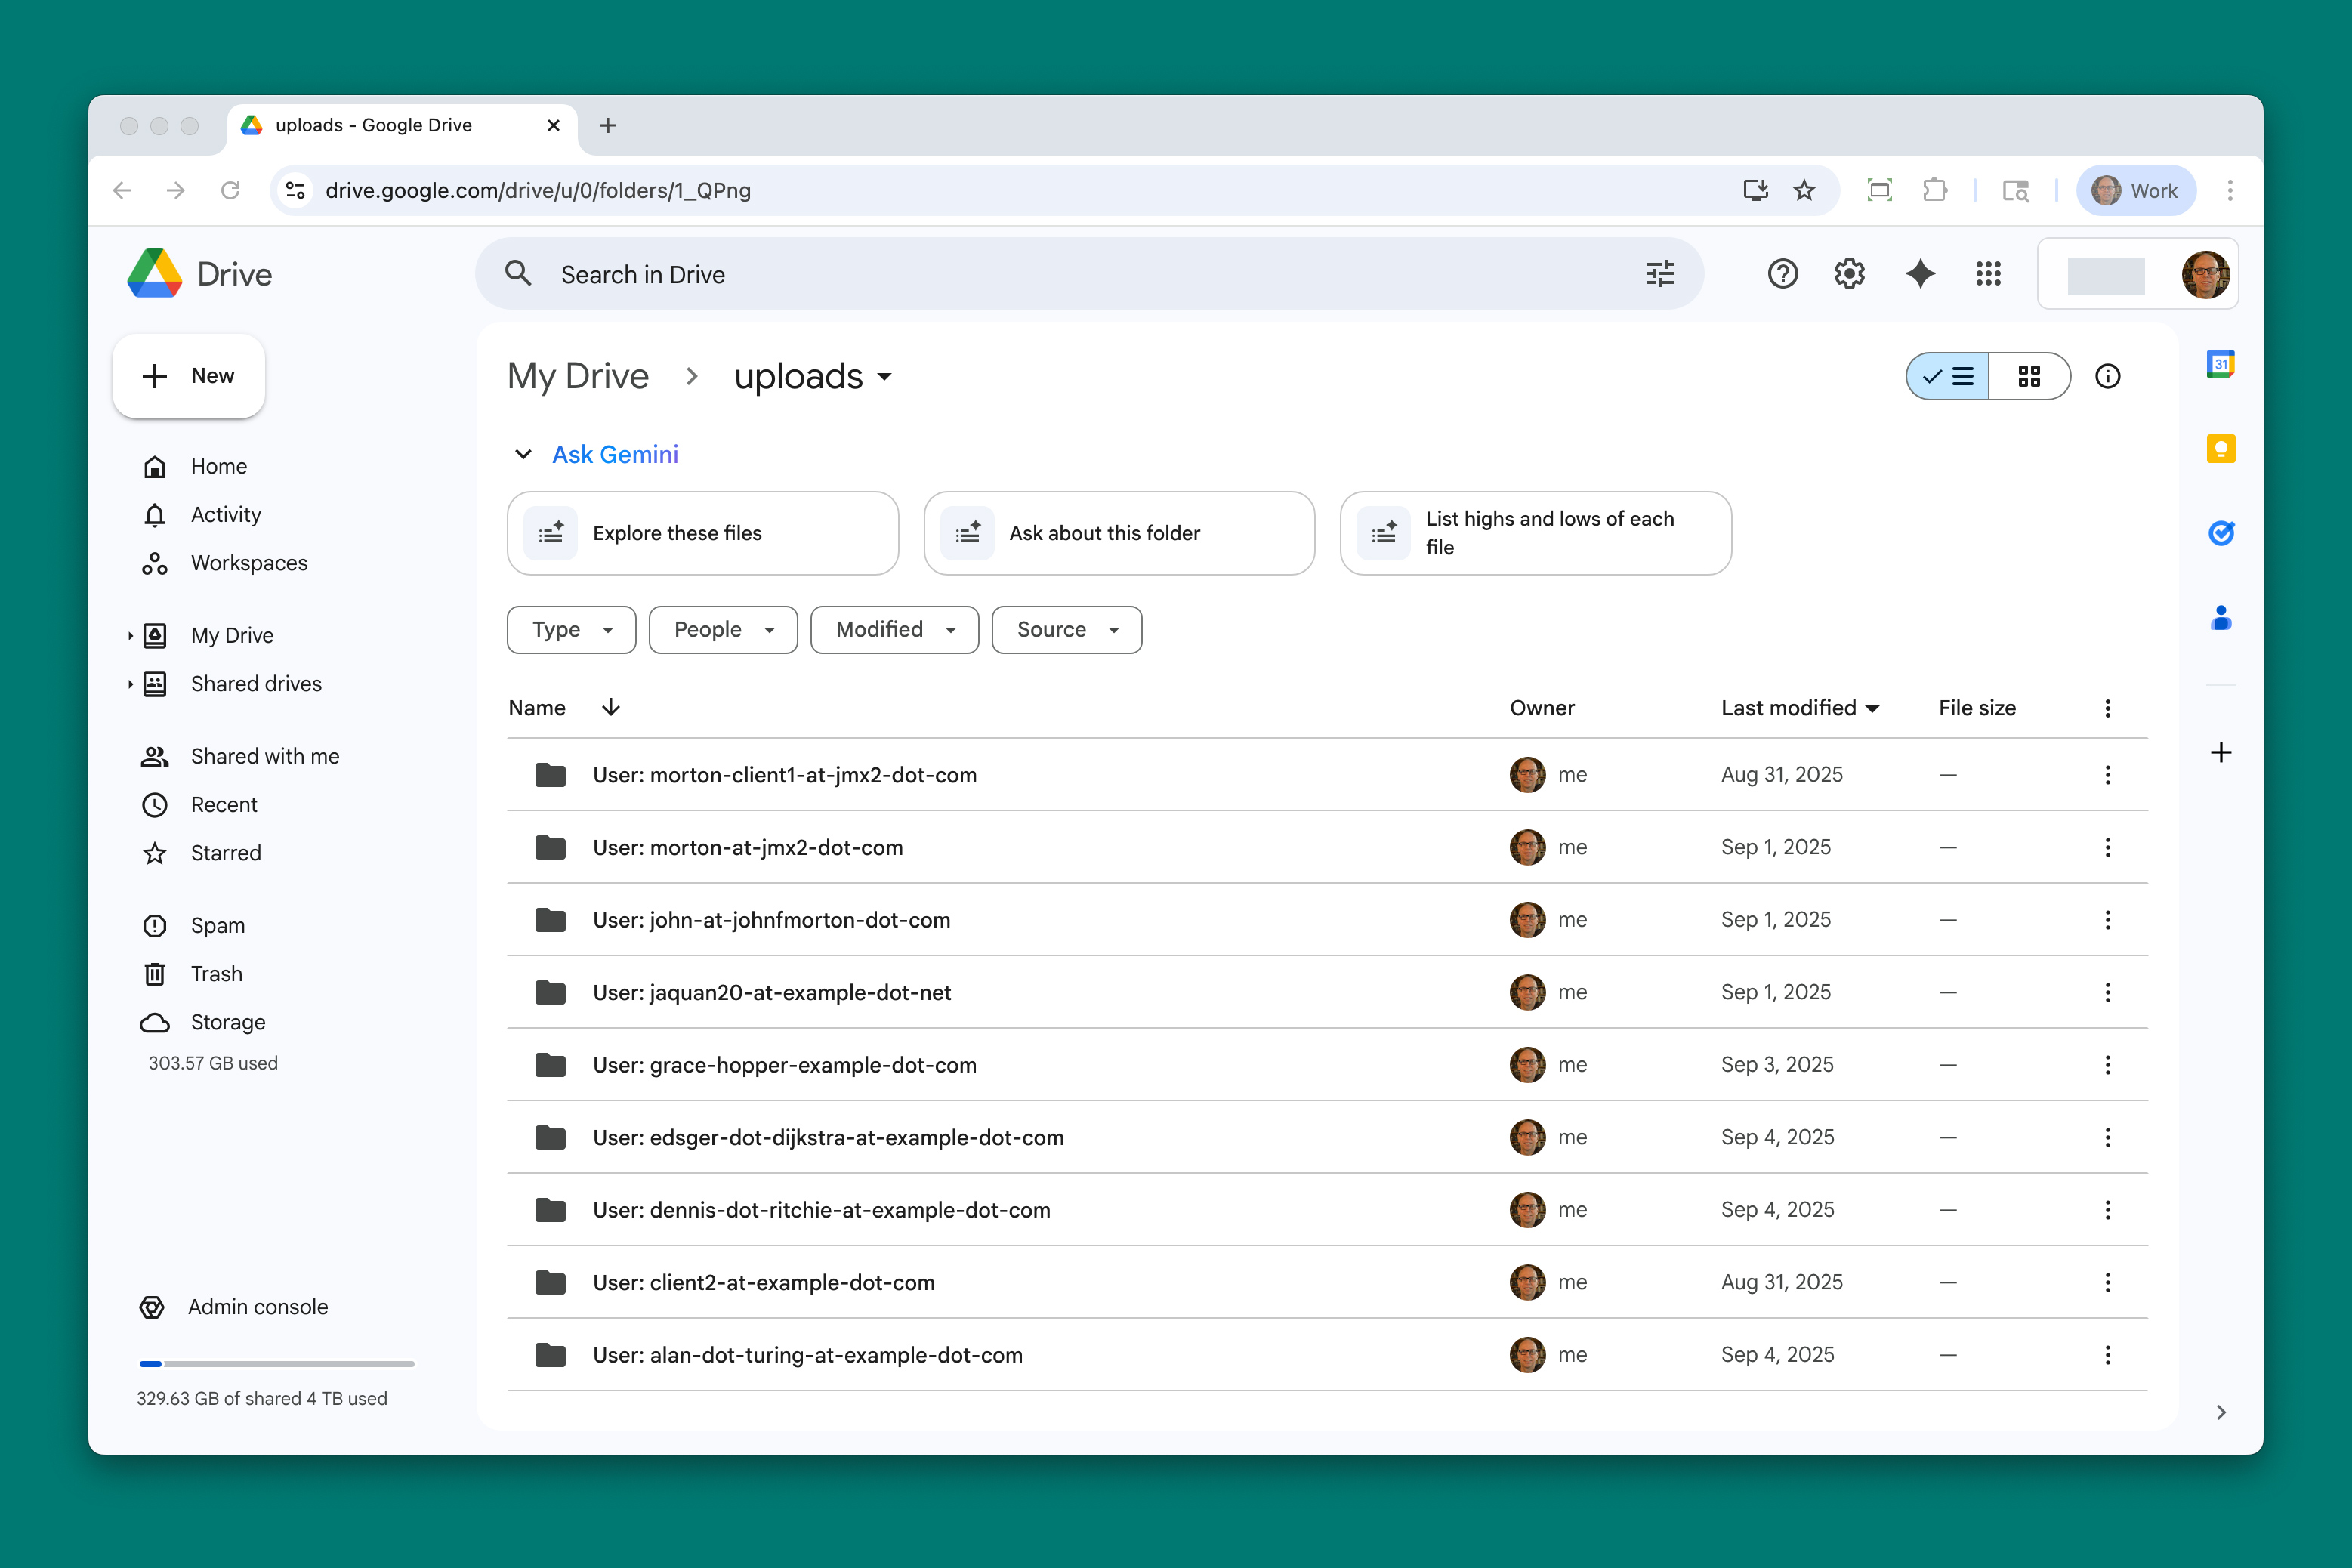Viewport: 2352px width, 1568px height.
Task: Switch to list layout view
Action: tap(1948, 377)
